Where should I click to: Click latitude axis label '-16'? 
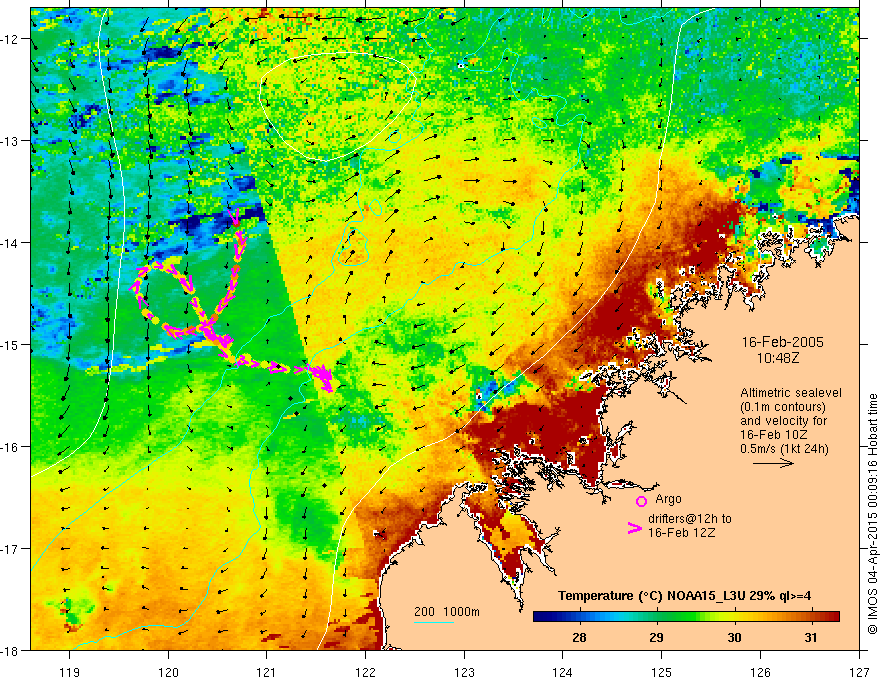click(12, 447)
